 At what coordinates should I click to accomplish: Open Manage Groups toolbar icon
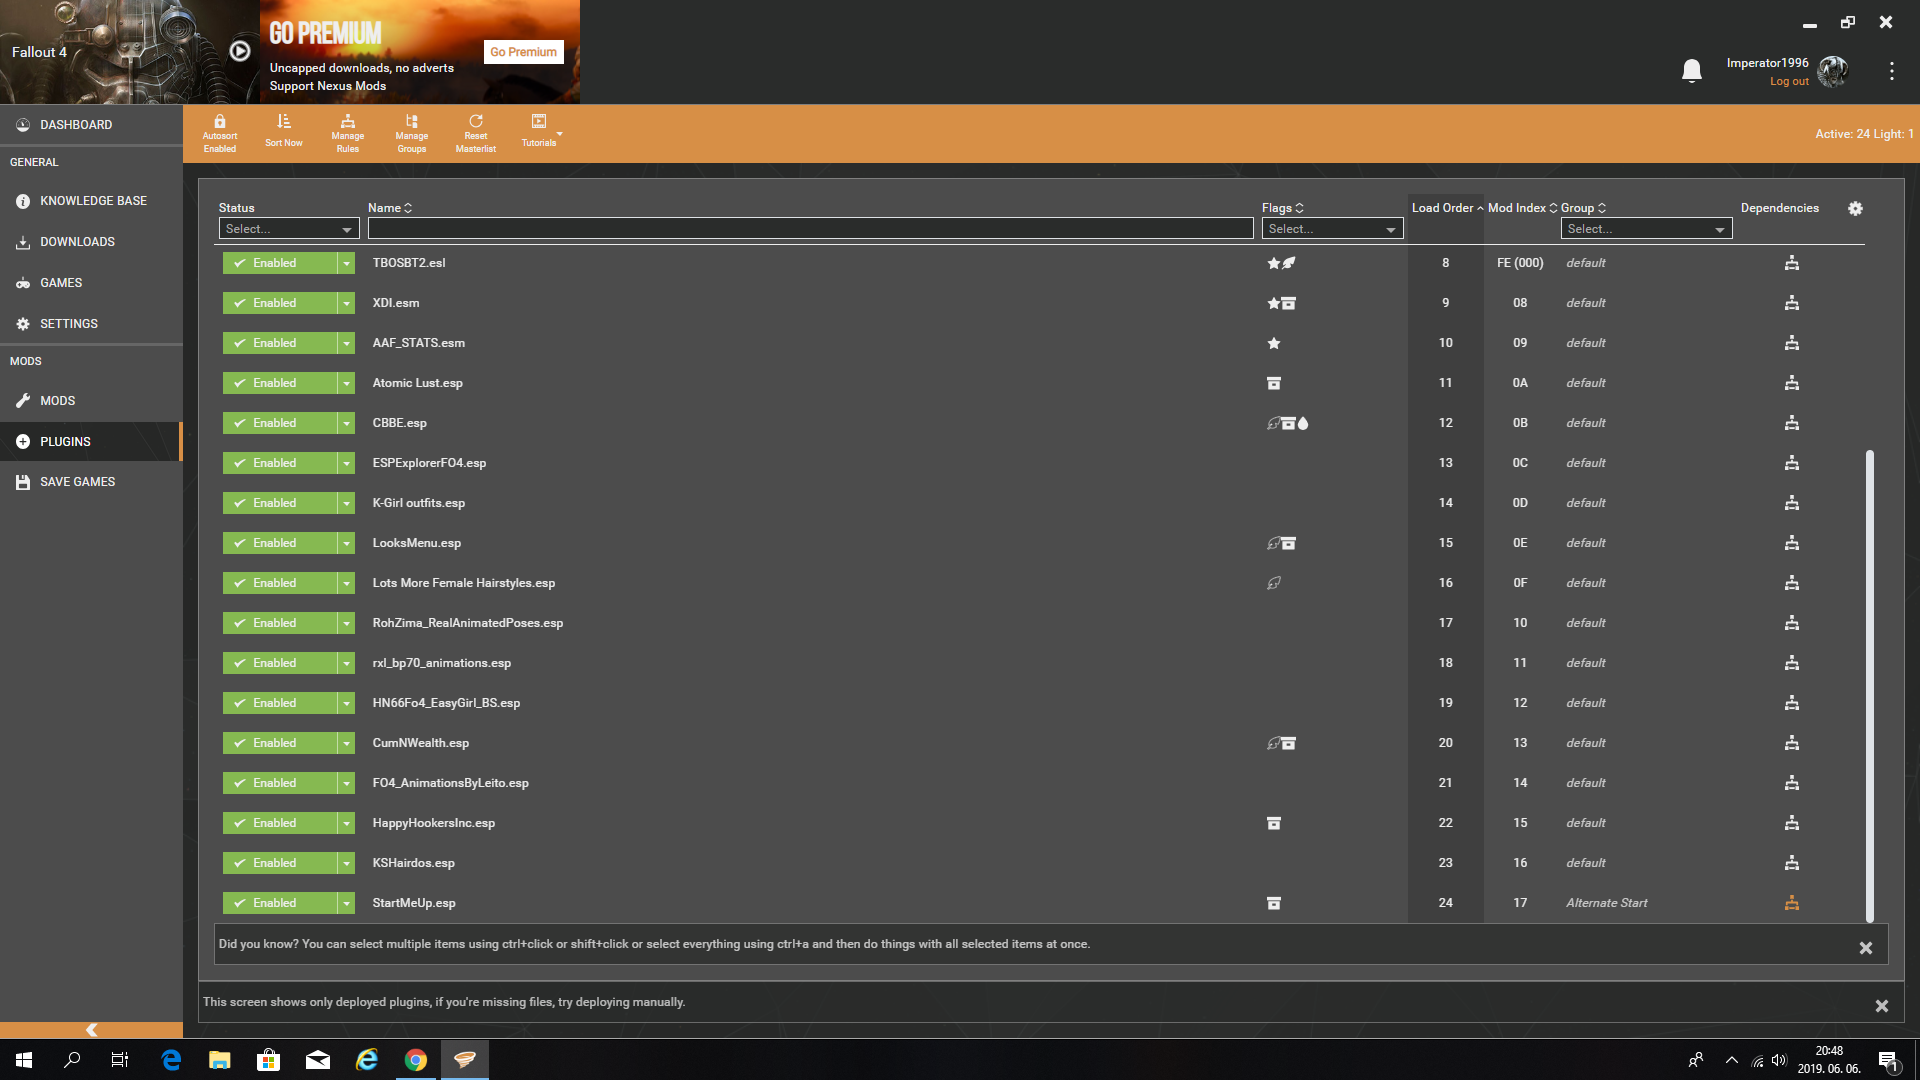pyautogui.click(x=411, y=121)
